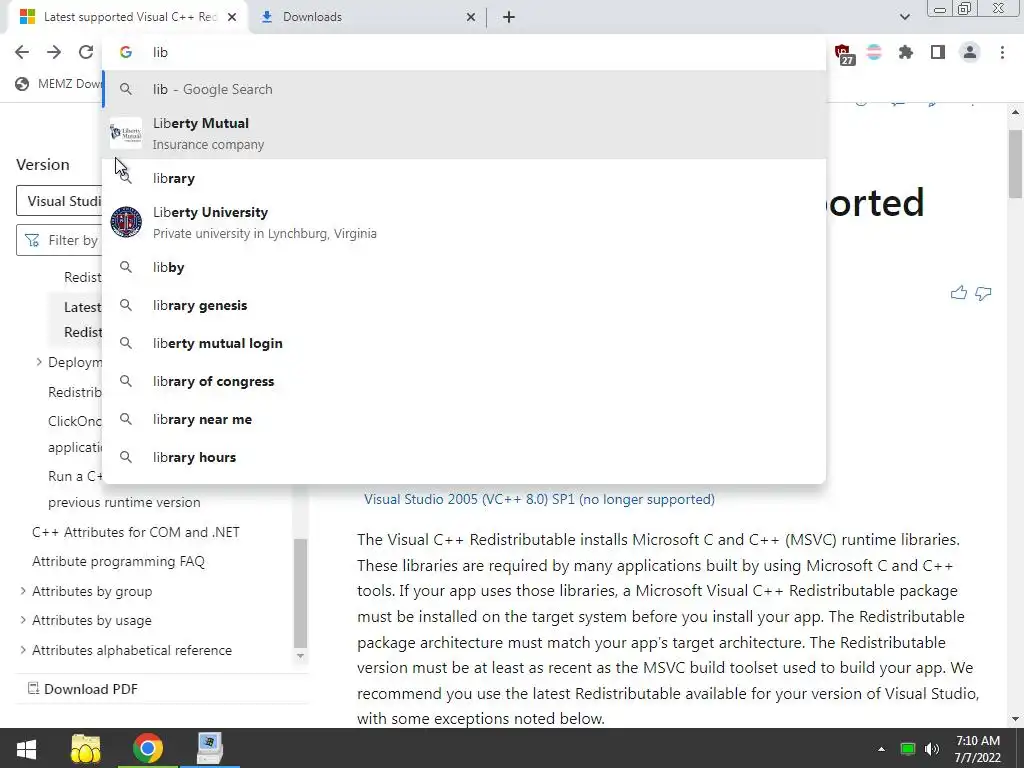Go forward using the browser forward arrow
The width and height of the screenshot is (1024, 768).
point(54,52)
